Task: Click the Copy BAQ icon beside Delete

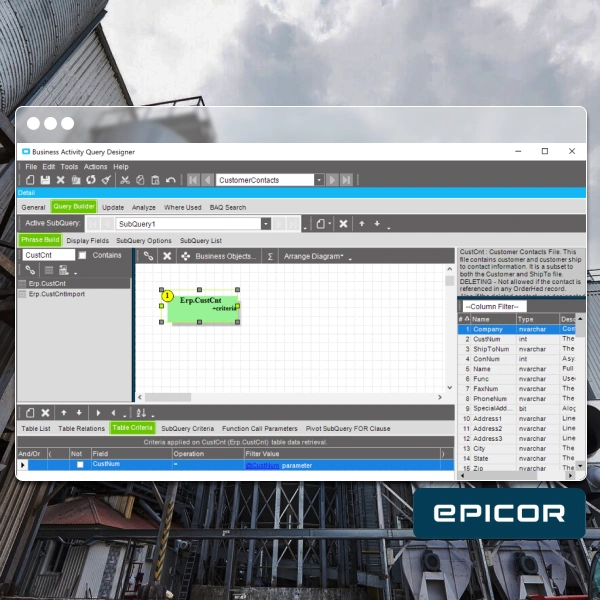Action: click(76, 180)
